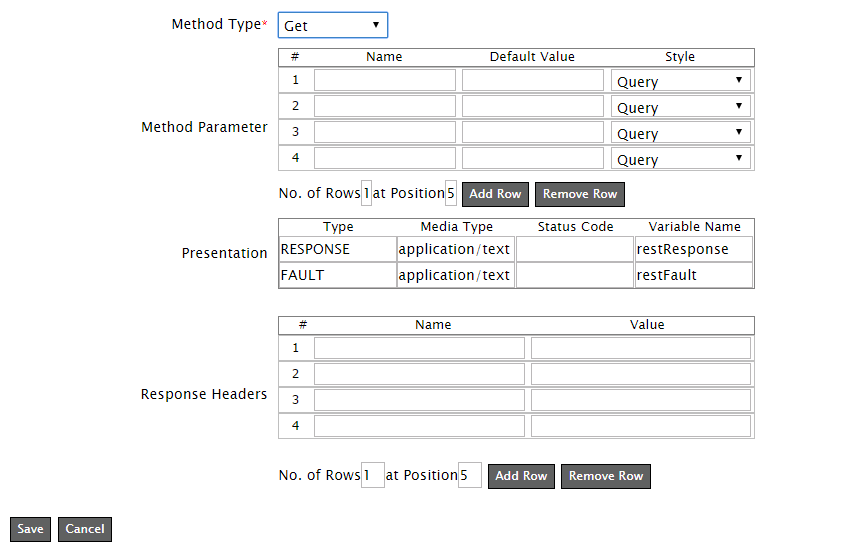Click Name field in Response Headers row 2

(419, 374)
